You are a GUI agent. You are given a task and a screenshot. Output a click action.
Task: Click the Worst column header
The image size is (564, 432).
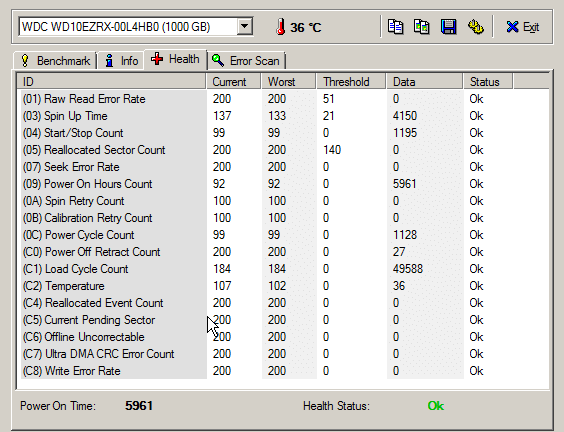(288, 82)
